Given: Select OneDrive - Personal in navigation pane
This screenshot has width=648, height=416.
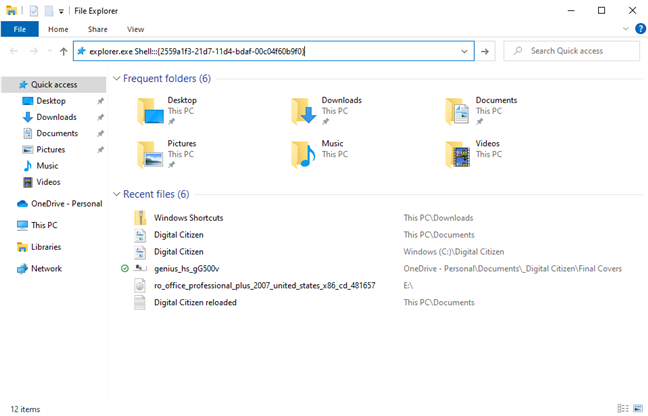Looking at the screenshot, I should (x=60, y=204).
